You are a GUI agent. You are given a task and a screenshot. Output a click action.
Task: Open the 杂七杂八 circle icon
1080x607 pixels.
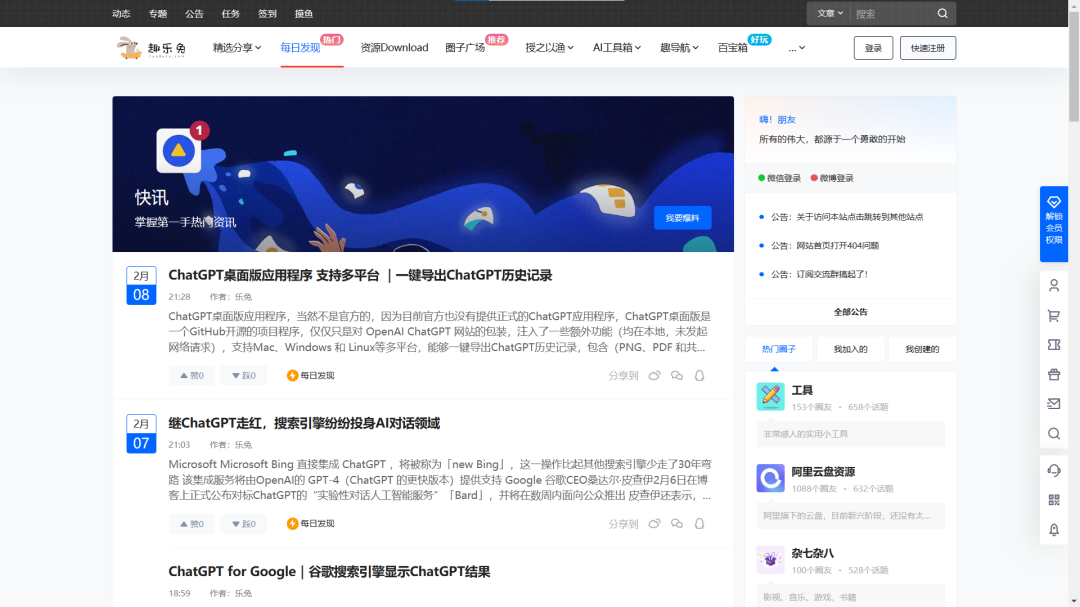(770, 559)
